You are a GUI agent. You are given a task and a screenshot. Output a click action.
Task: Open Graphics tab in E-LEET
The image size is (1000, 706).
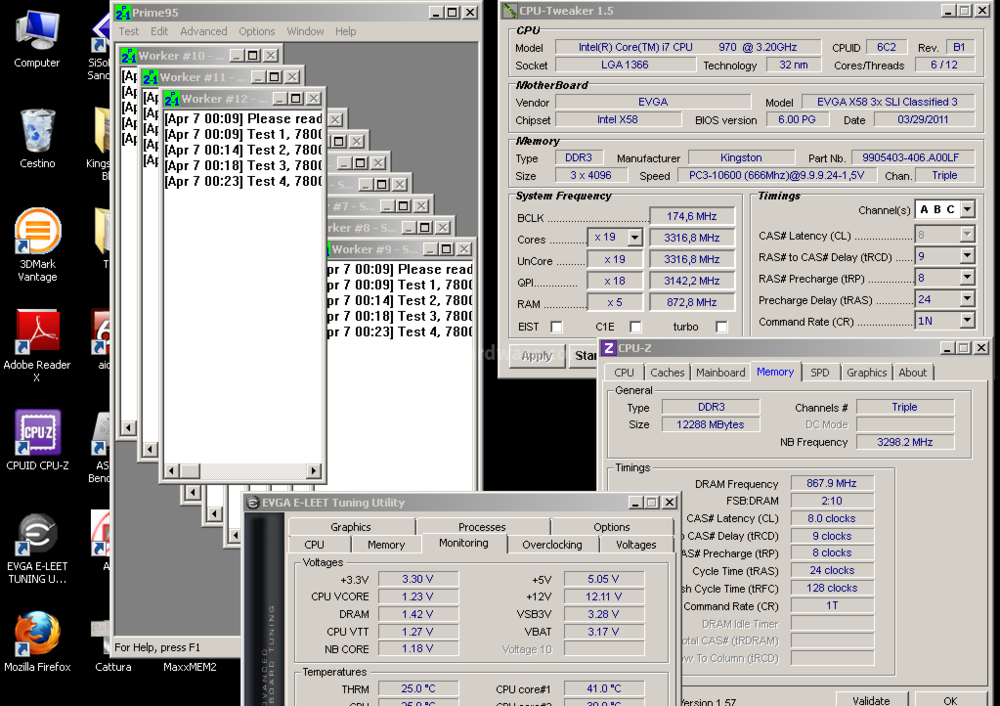click(351, 527)
